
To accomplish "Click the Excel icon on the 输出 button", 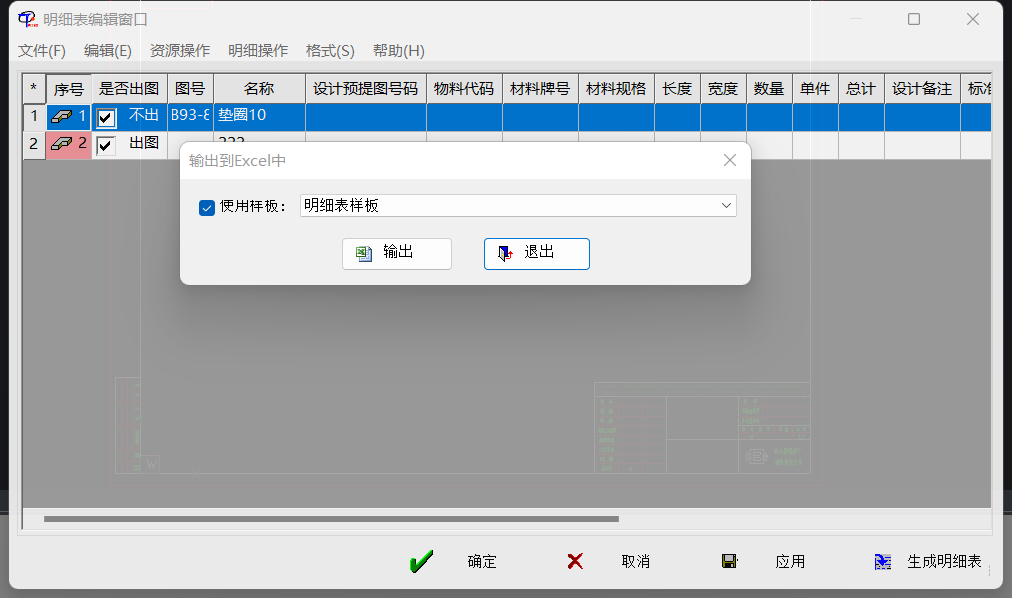I will [x=364, y=253].
